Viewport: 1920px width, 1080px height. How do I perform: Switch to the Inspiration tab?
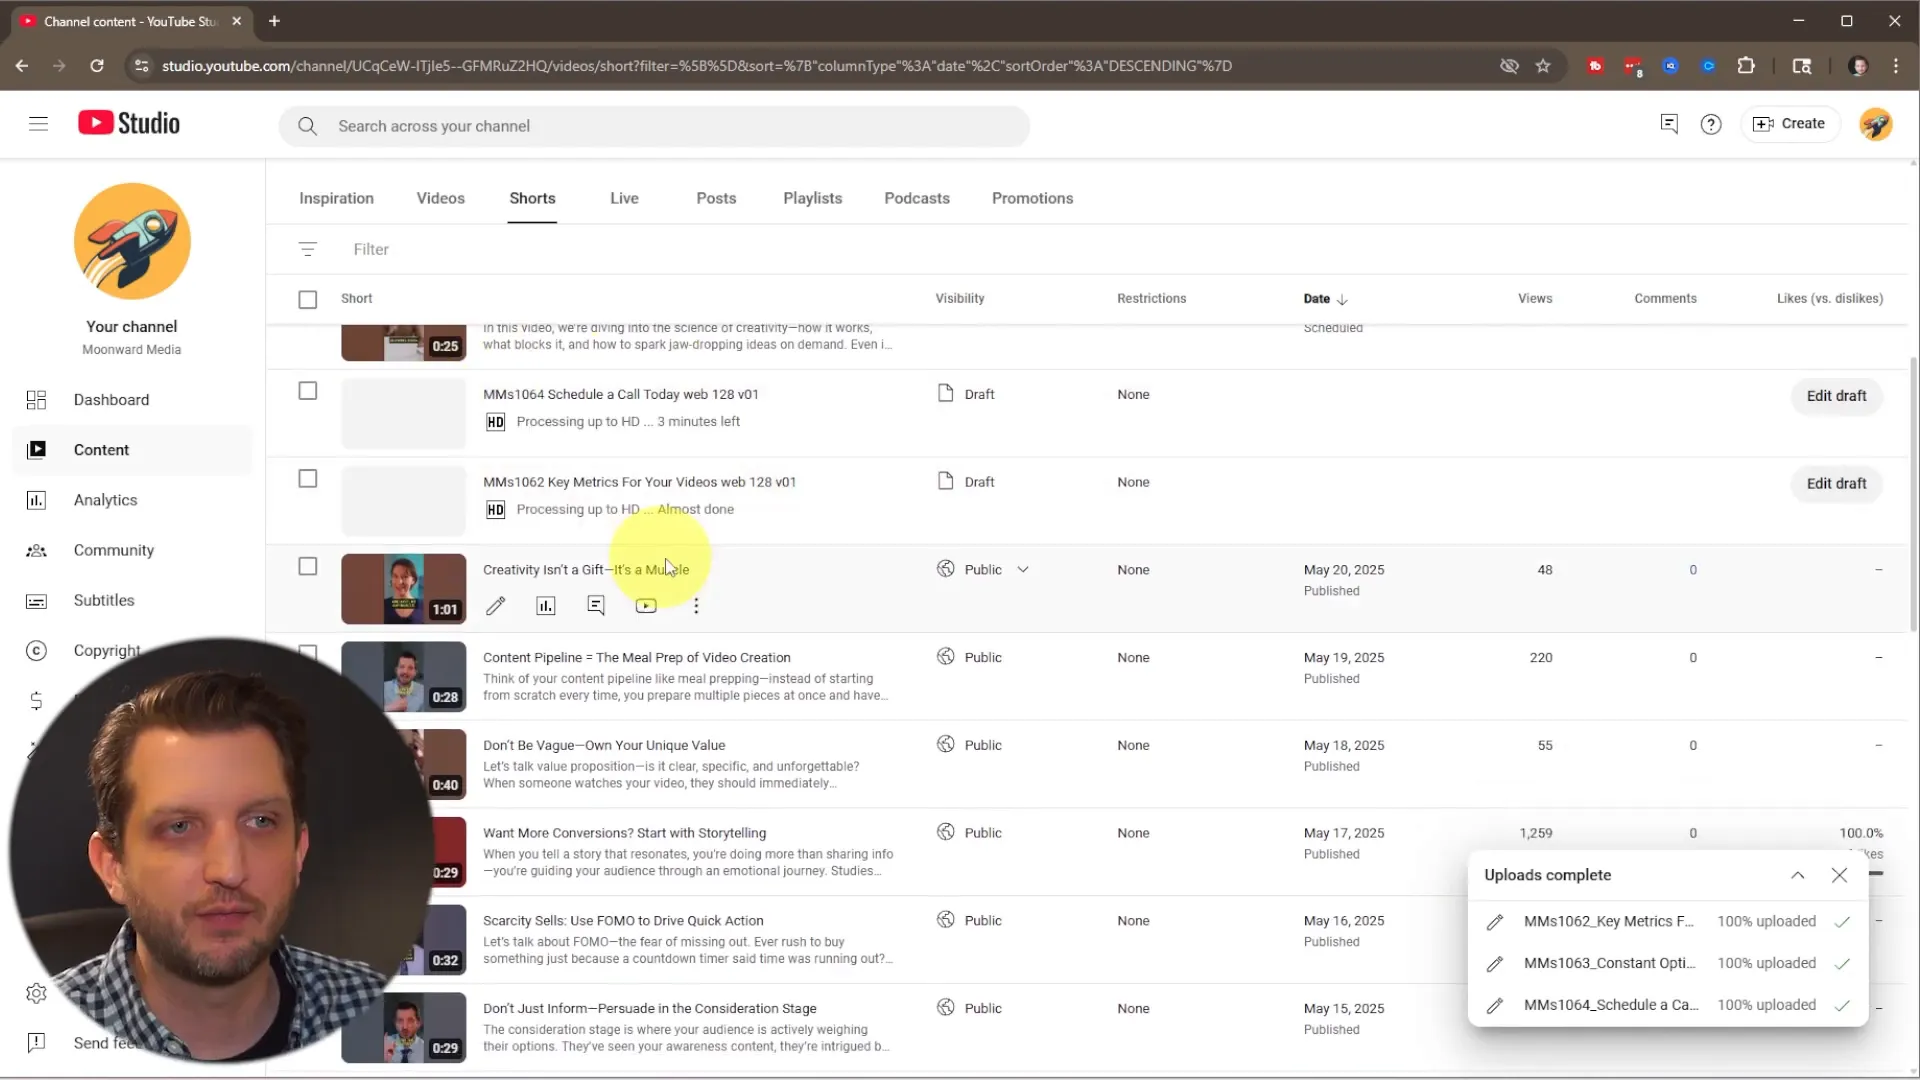(336, 198)
